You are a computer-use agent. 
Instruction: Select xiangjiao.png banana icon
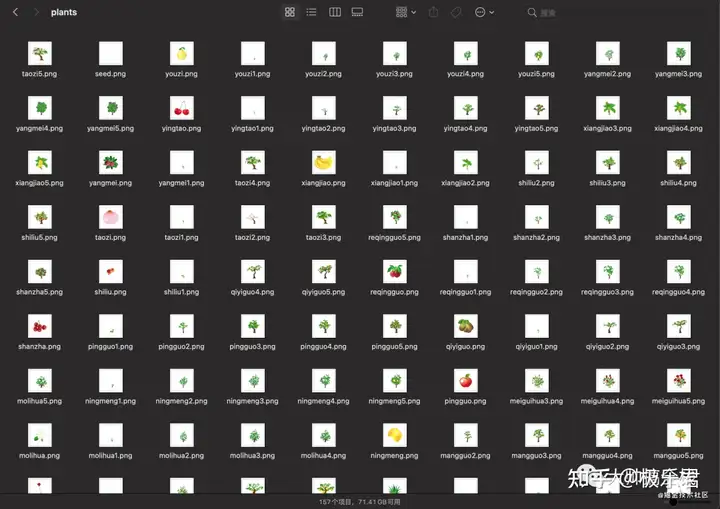[324, 163]
